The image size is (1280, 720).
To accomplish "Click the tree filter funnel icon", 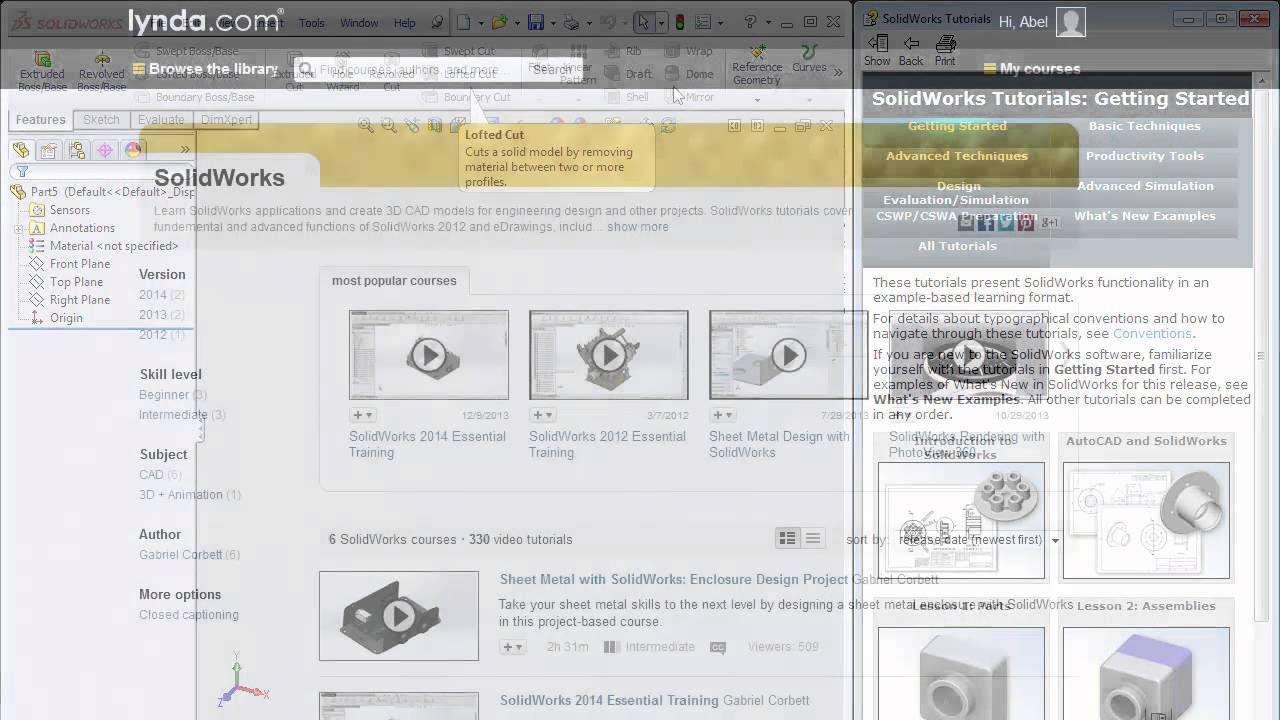I will click(x=22, y=172).
